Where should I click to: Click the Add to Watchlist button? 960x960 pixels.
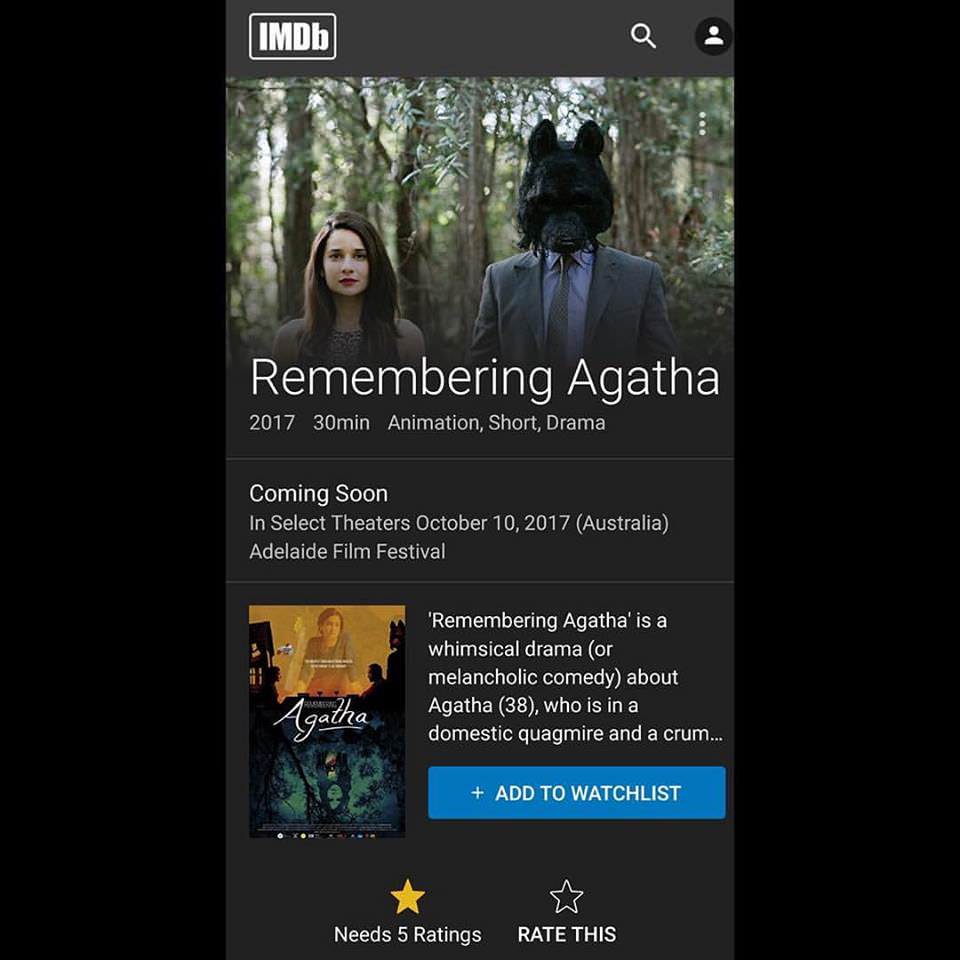[577, 793]
